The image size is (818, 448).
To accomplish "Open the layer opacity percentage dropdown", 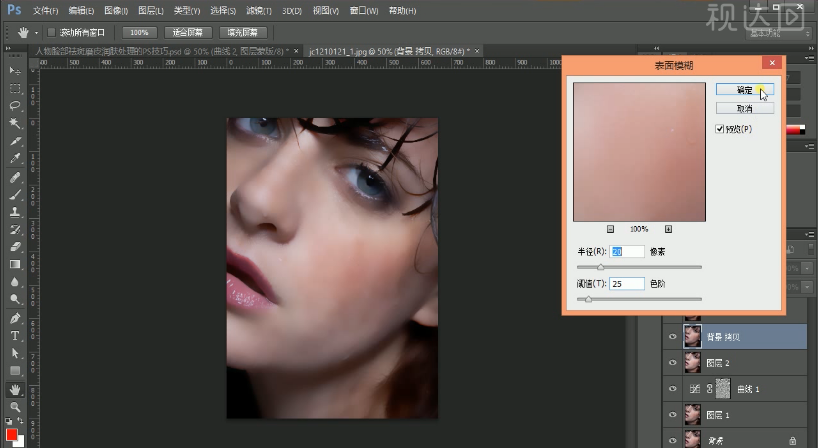I will (x=808, y=269).
